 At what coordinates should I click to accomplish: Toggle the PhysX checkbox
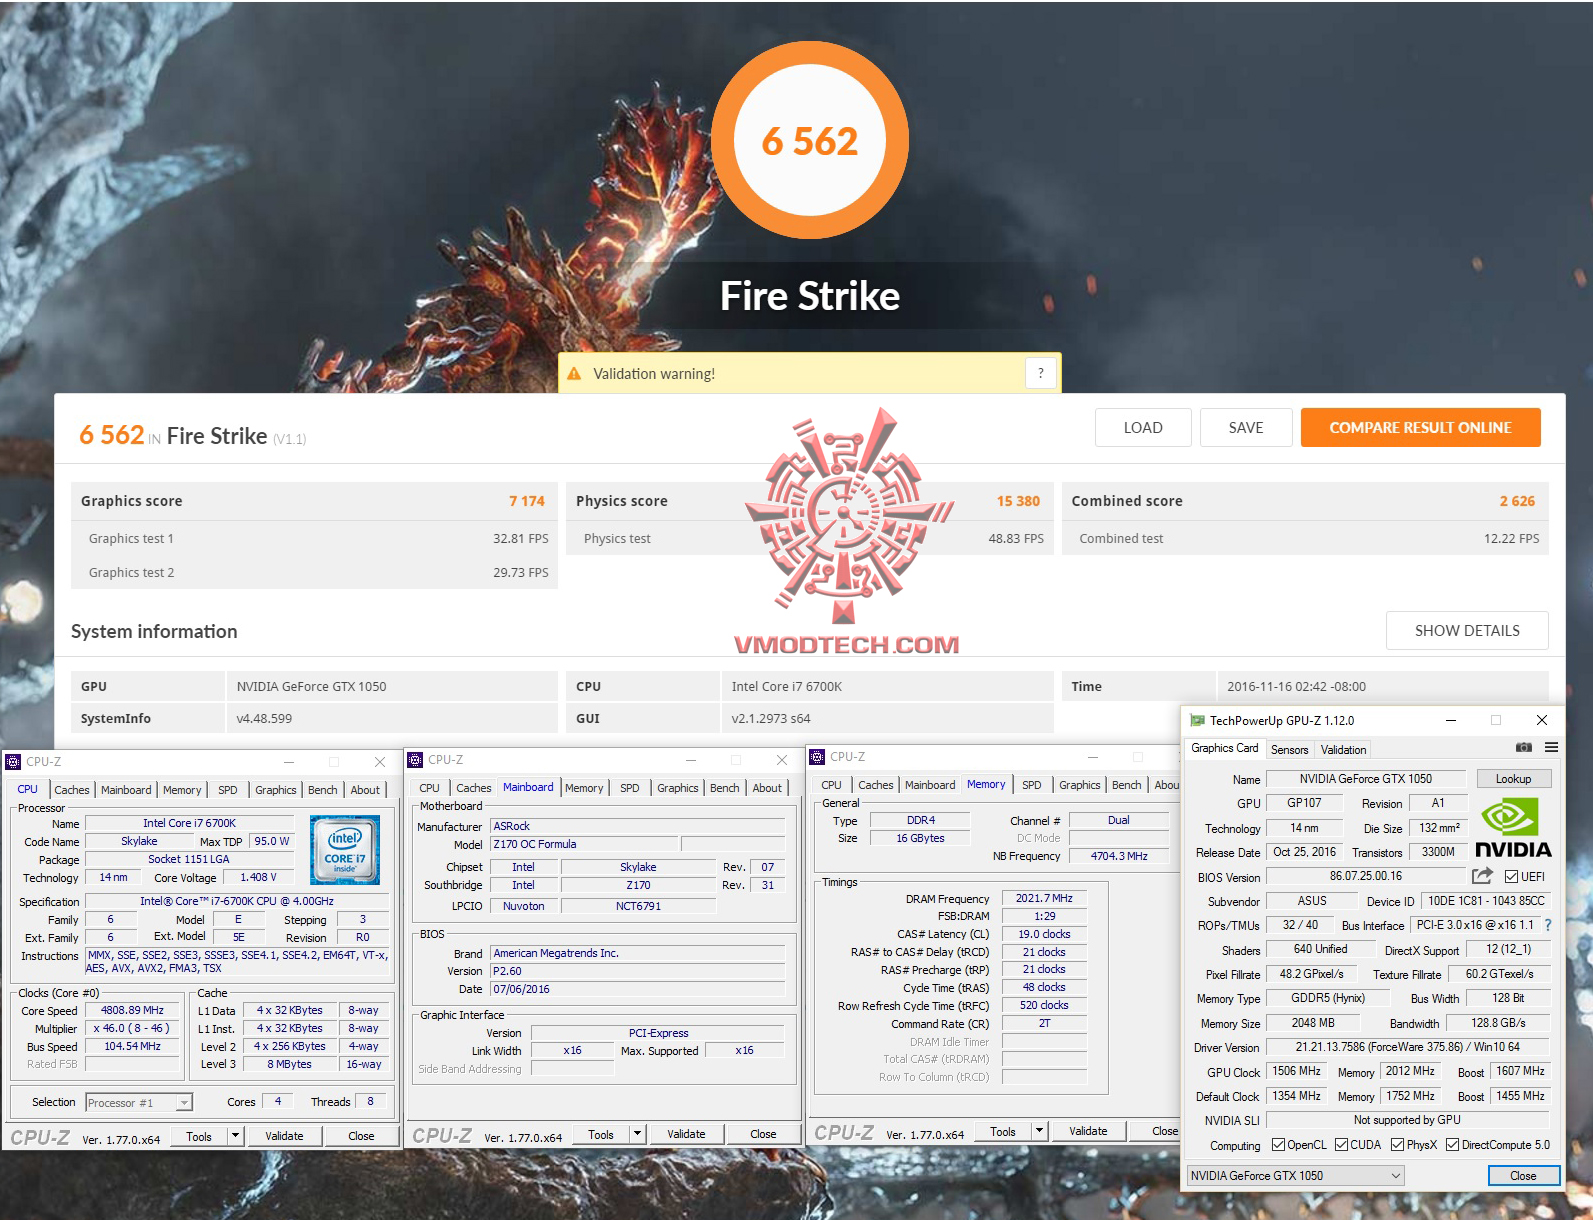pyautogui.click(x=1397, y=1145)
